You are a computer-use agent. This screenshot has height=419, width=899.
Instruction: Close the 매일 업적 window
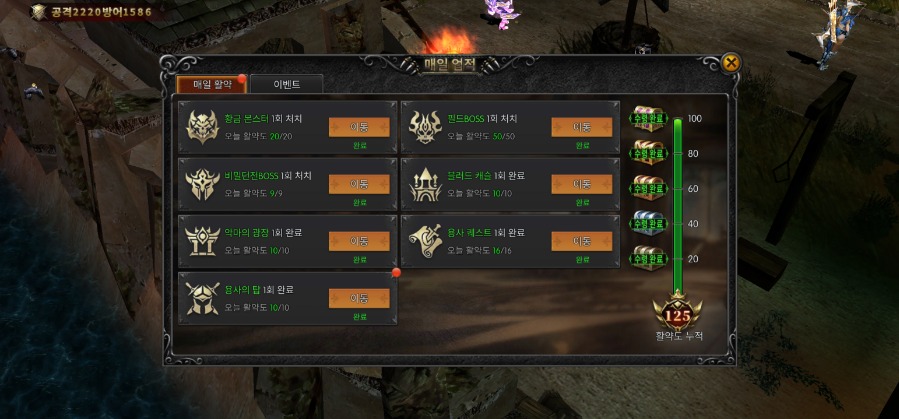pyautogui.click(x=730, y=63)
